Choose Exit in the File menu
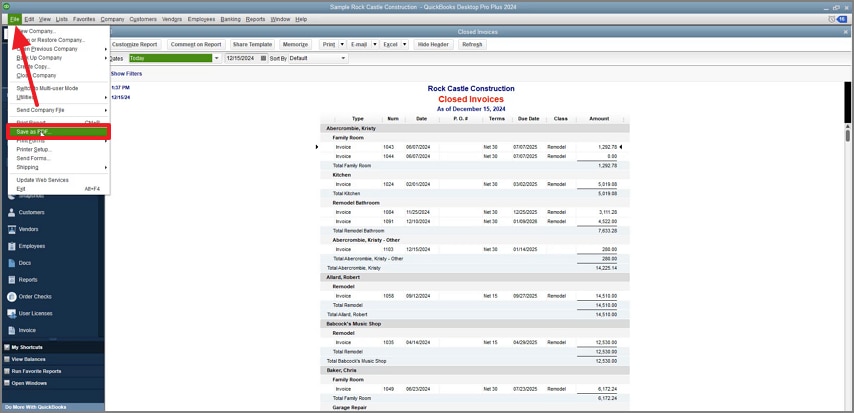The height and width of the screenshot is (413, 854). 59,189
